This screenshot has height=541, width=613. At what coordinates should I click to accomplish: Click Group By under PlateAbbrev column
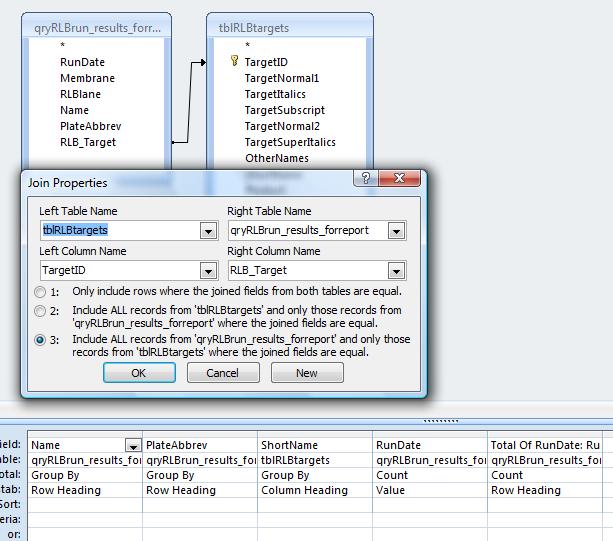click(x=200, y=475)
